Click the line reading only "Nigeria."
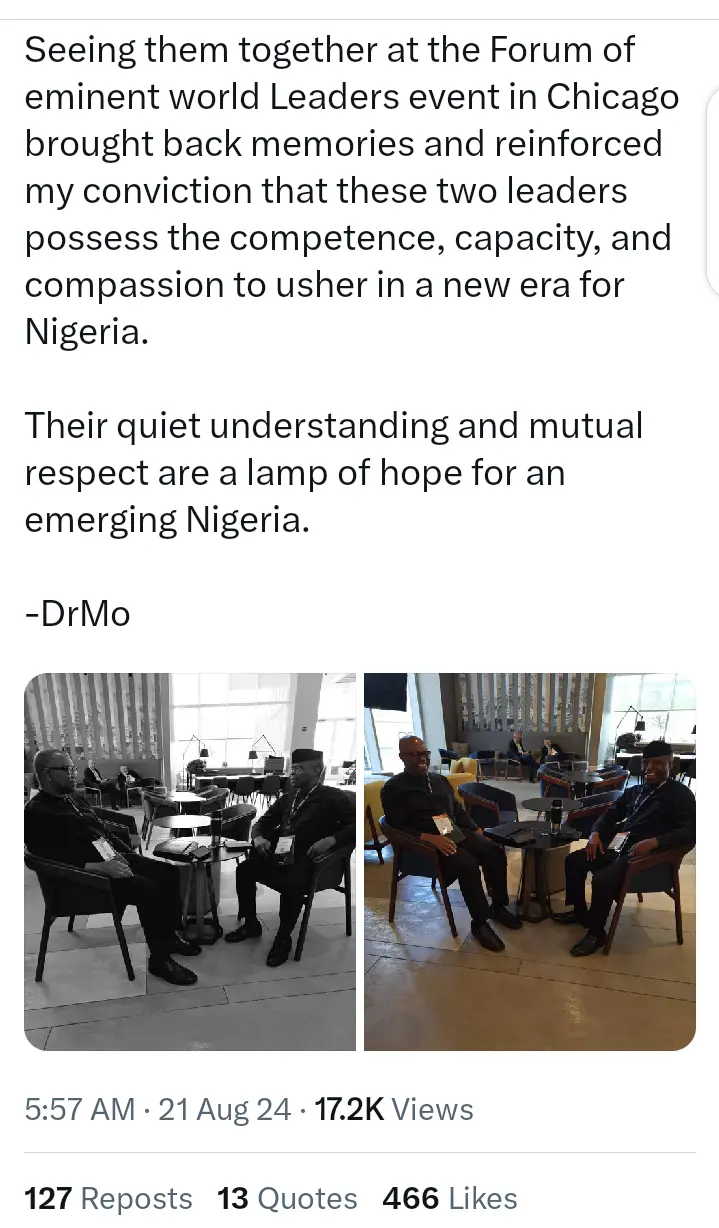 (x=87, y=332)
